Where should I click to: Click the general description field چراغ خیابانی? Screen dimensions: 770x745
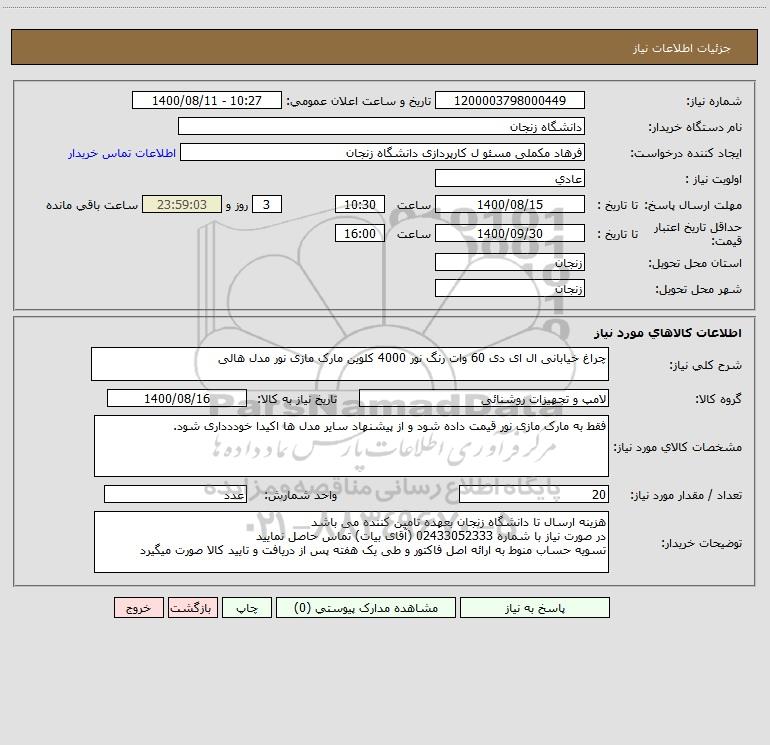pos(350,364)
